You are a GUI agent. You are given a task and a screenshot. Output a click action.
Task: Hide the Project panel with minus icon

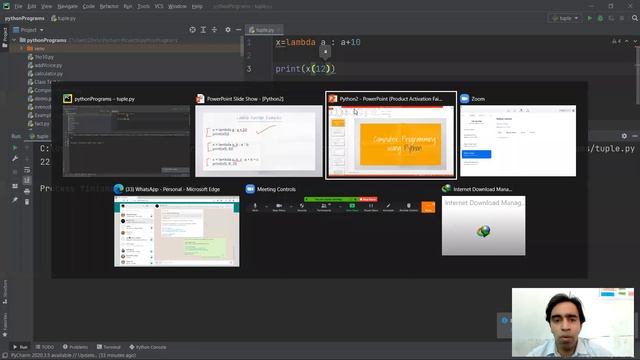pos(238,30)
